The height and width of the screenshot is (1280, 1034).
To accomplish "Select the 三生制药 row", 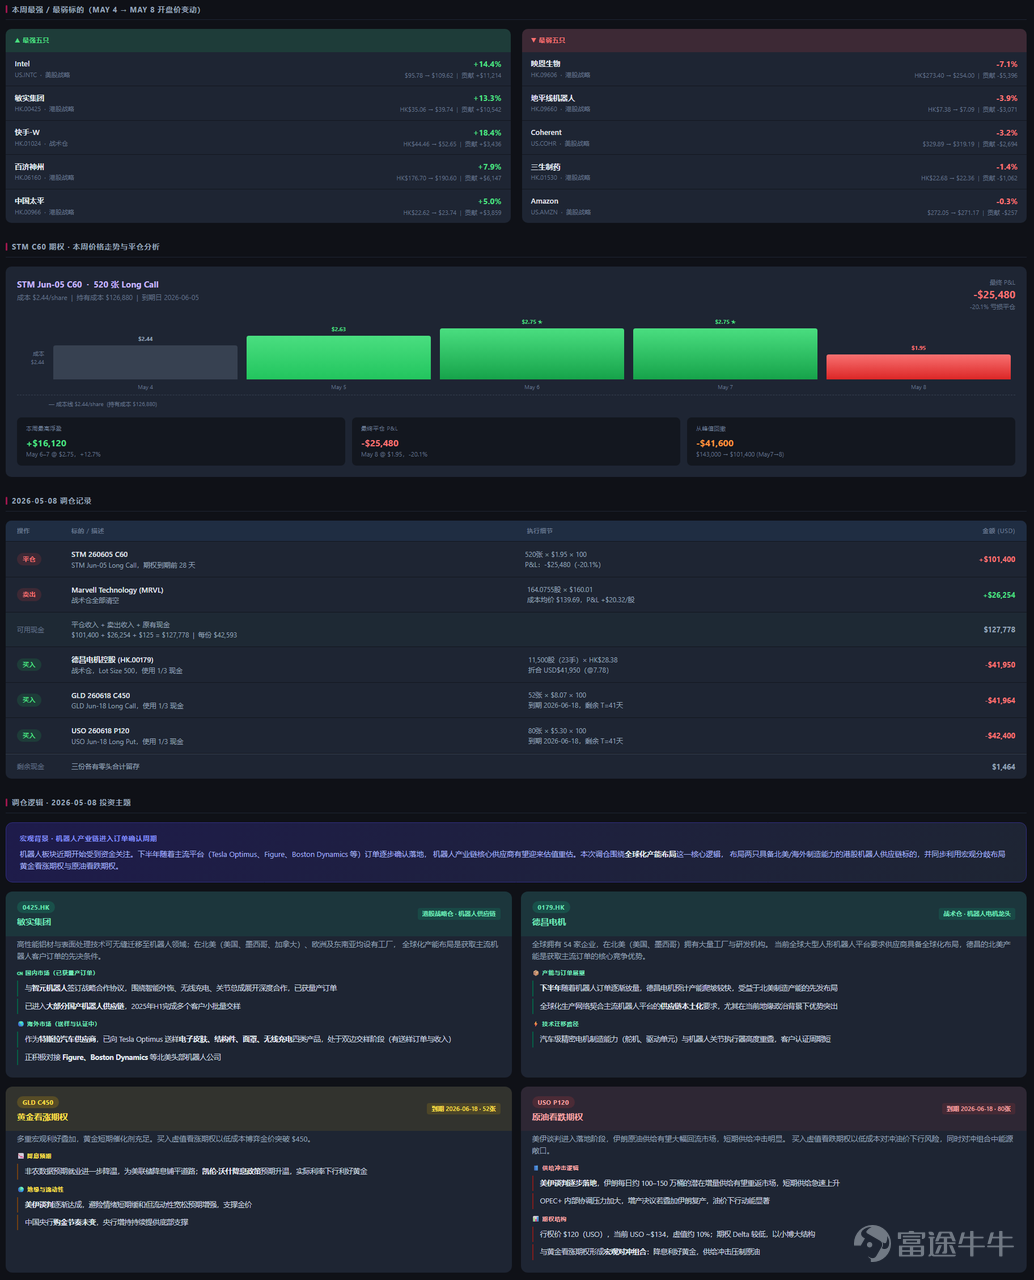I will point(774,172).
